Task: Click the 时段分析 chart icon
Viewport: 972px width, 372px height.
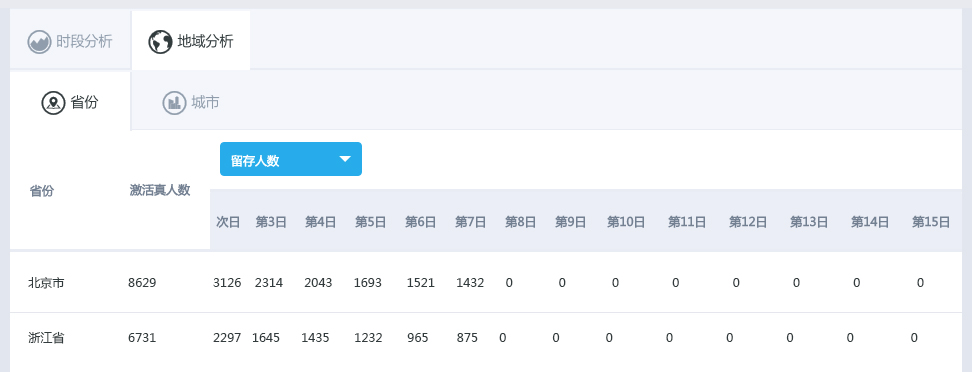Action: coord(39,42)
